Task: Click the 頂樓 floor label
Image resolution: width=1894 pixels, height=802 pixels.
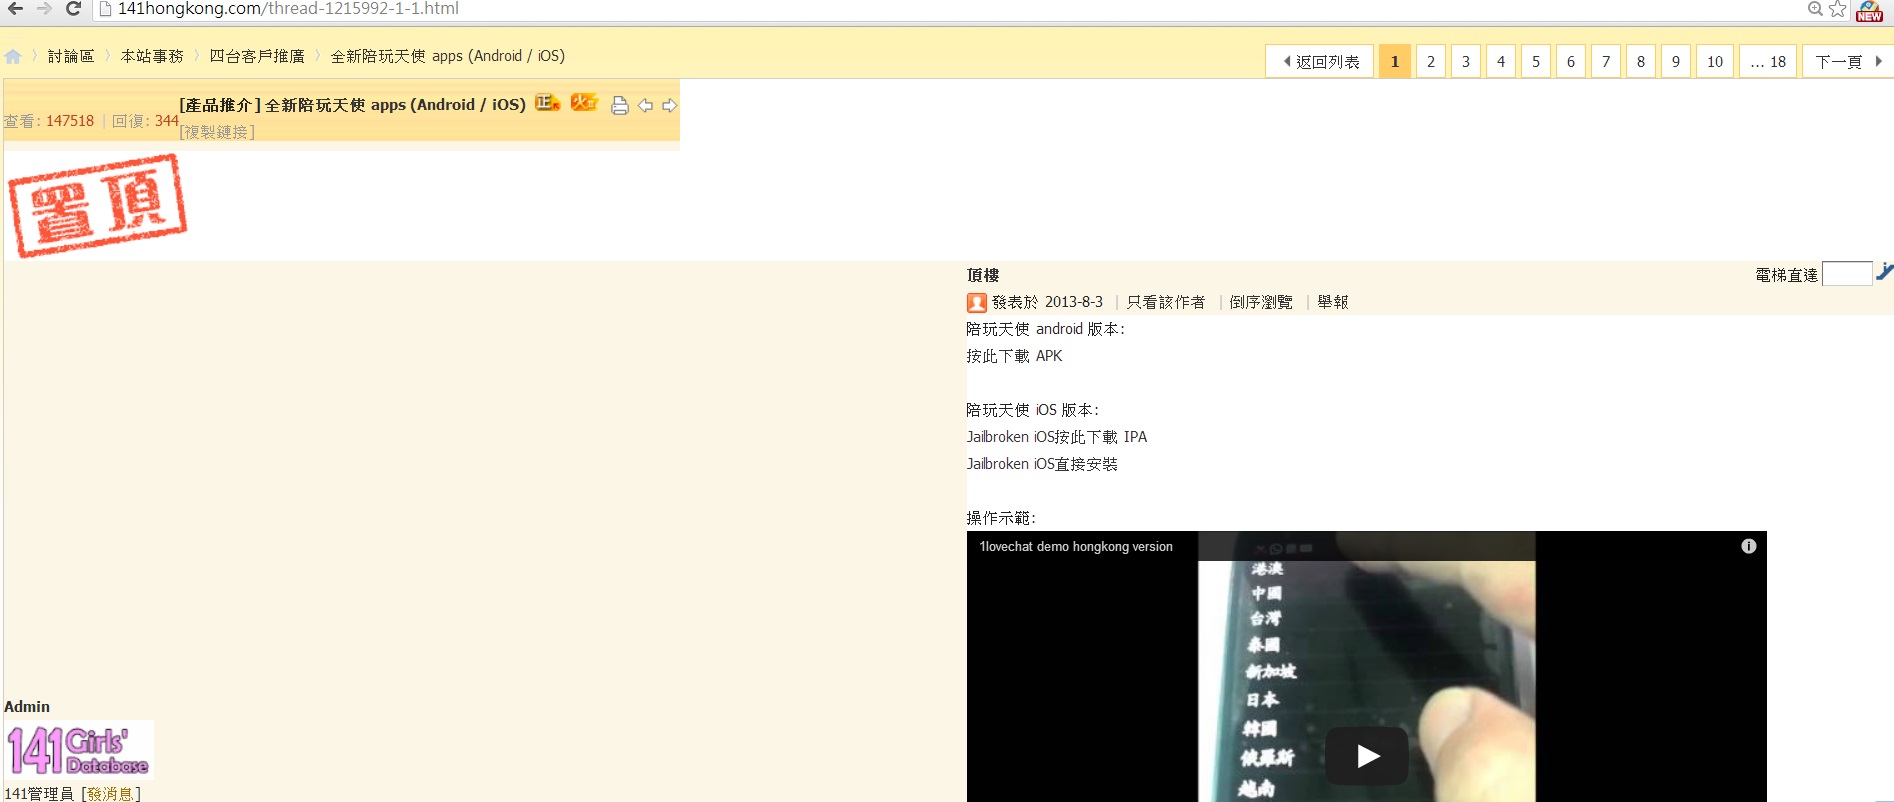Action: [x=983, y=275]
